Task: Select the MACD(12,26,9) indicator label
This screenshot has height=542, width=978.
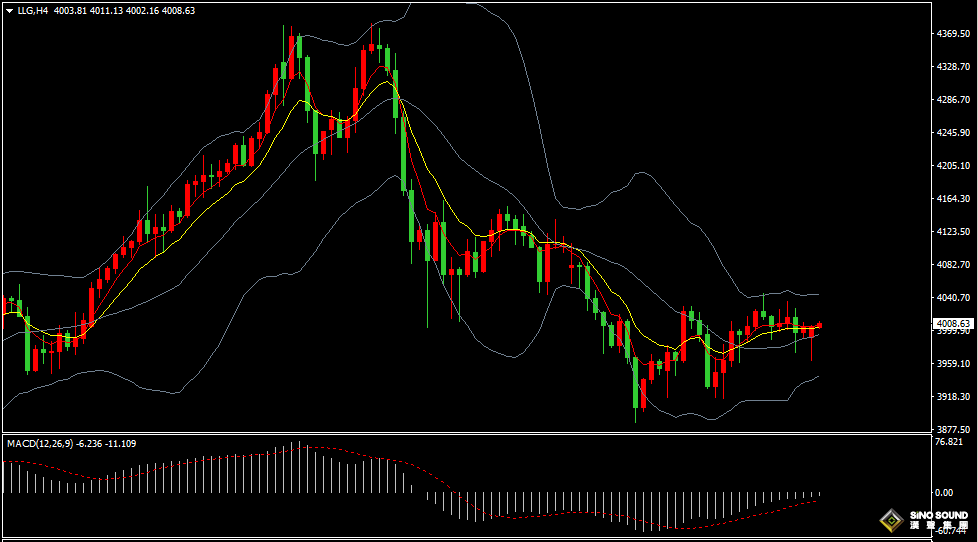Action: [x=40, y=443]
